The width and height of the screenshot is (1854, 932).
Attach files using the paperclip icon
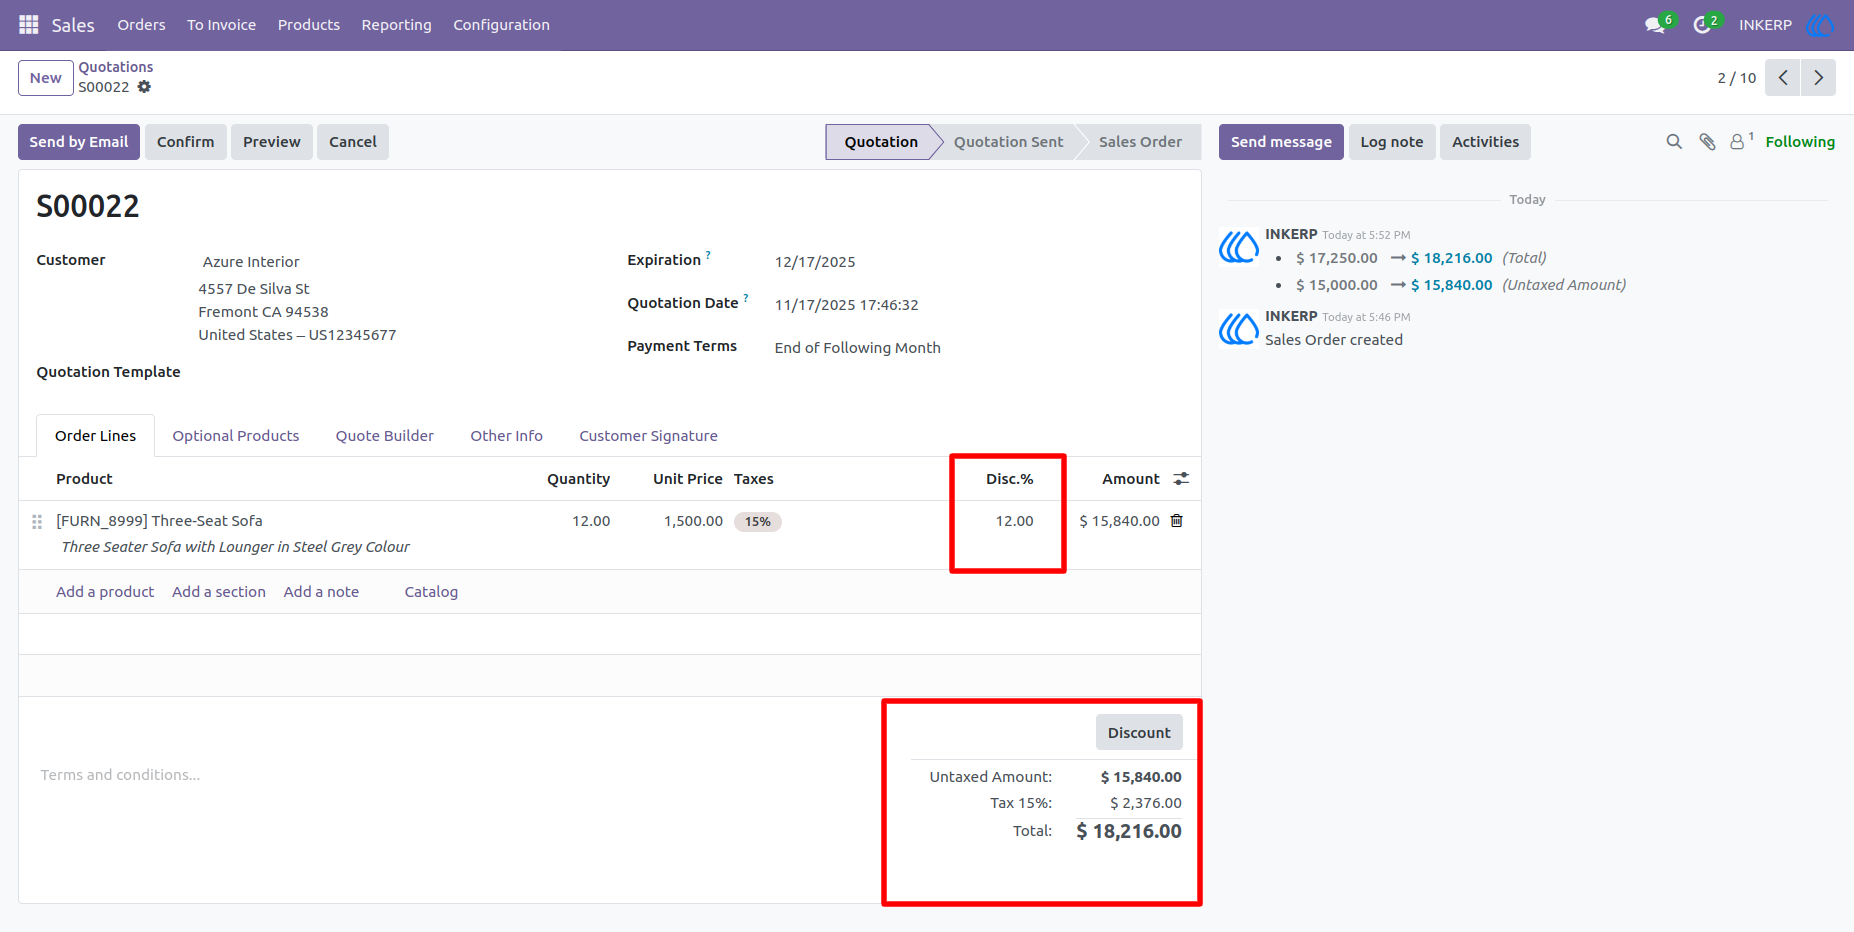click(1707, 142)
